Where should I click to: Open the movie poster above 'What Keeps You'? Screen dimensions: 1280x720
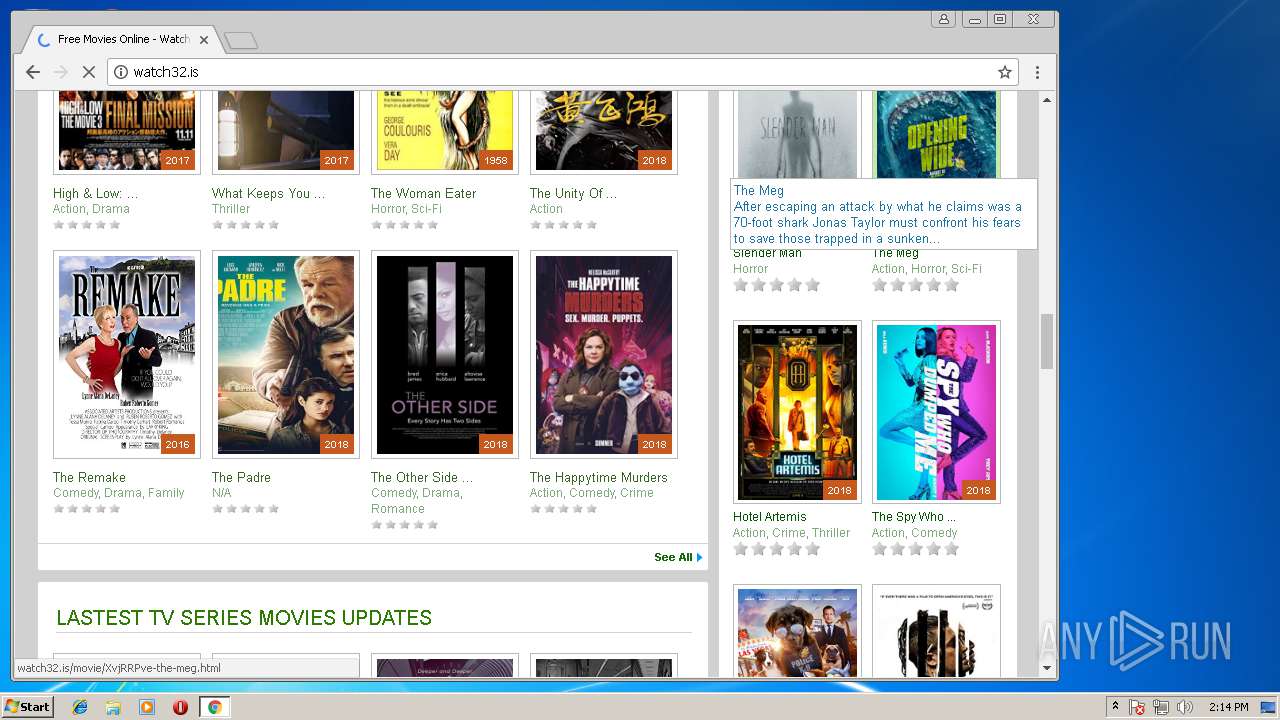[x=285, y=132]
